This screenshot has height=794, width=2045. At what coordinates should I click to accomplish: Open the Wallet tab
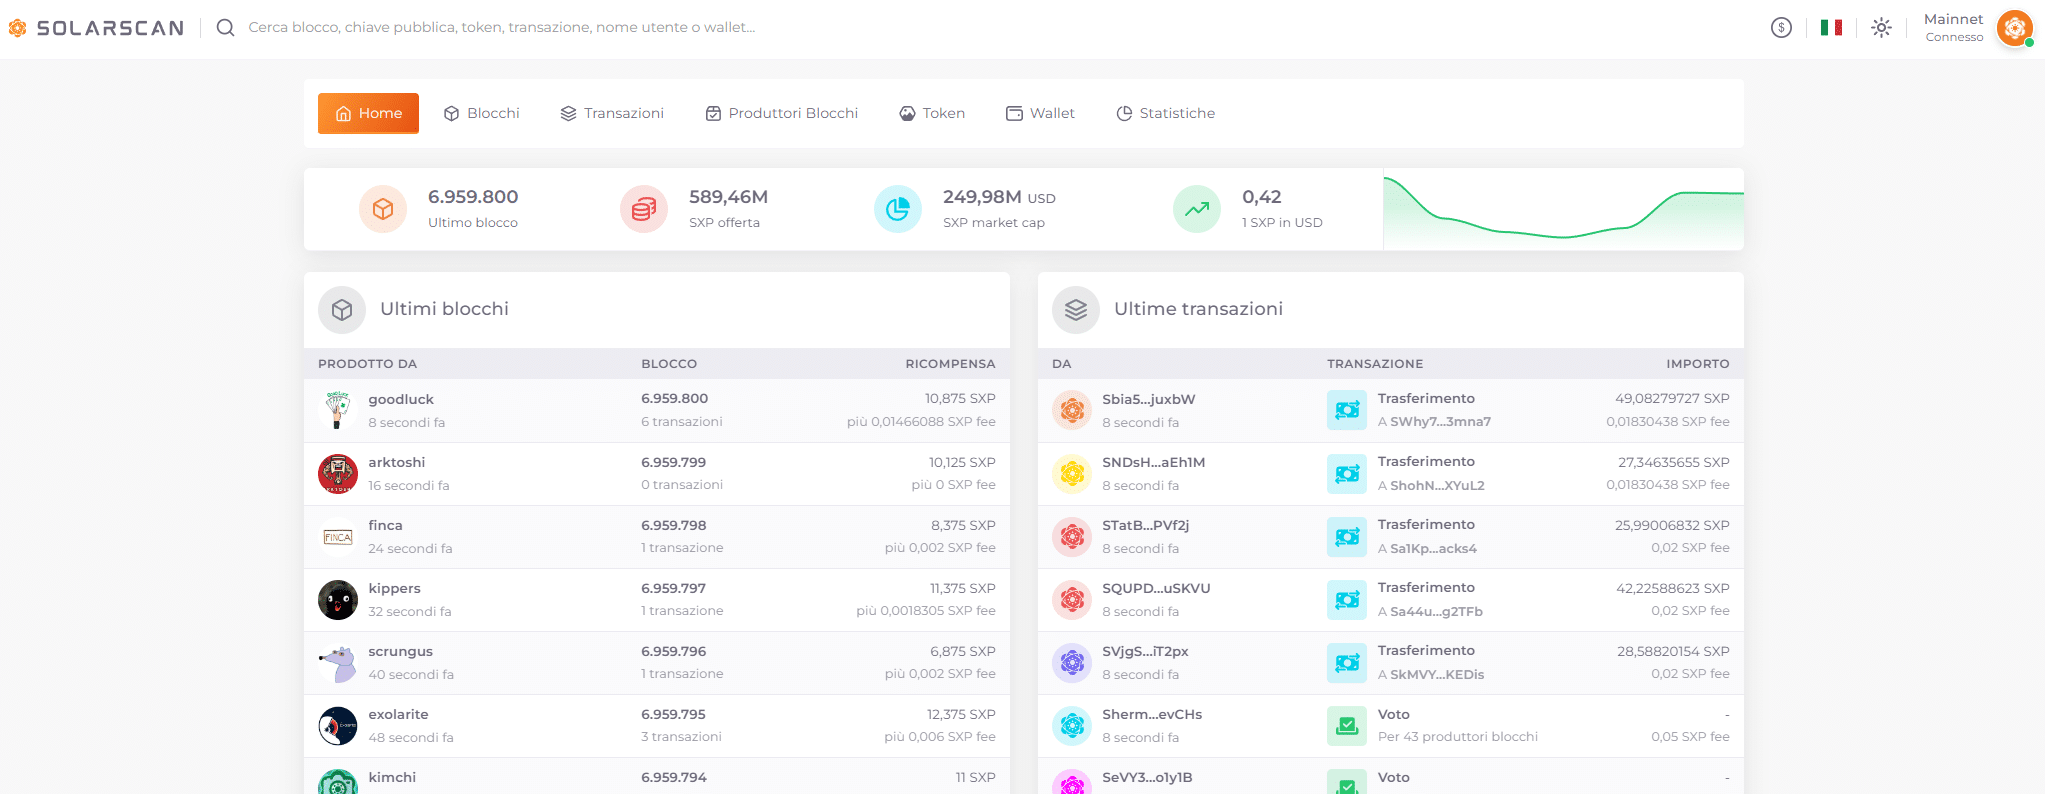point(1041,113)
